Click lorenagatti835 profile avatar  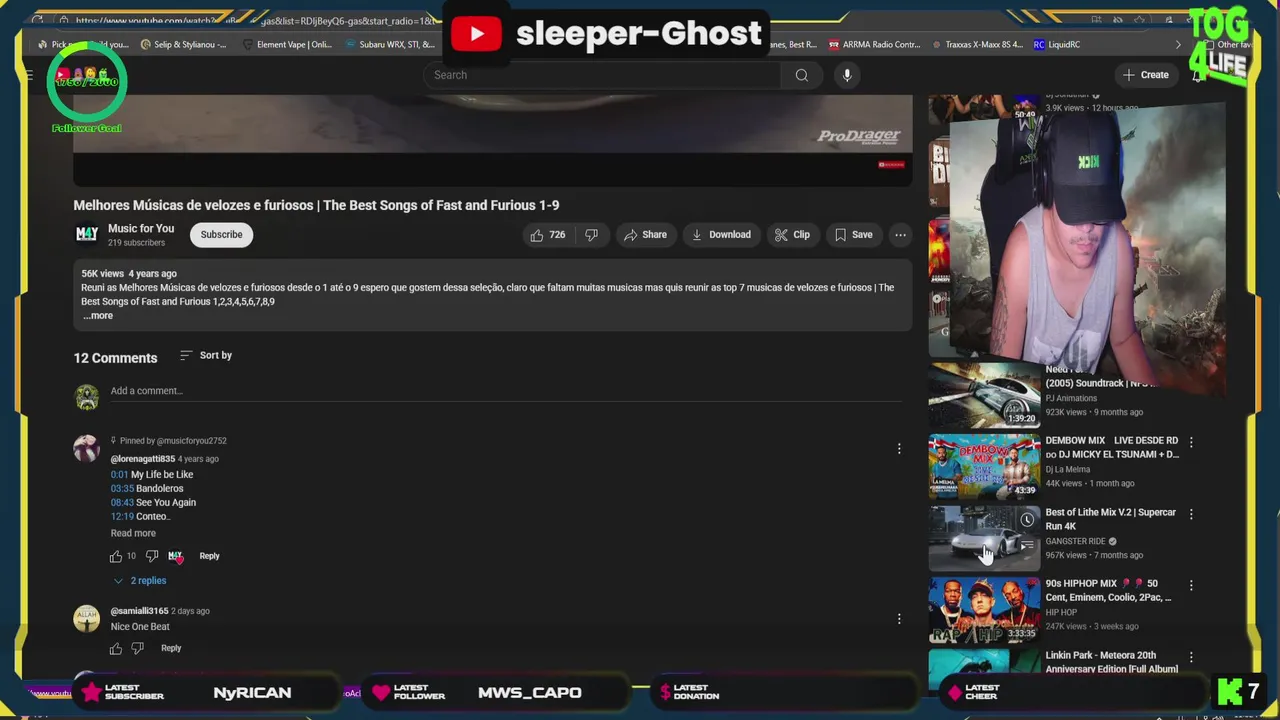(x=87, y=448)
